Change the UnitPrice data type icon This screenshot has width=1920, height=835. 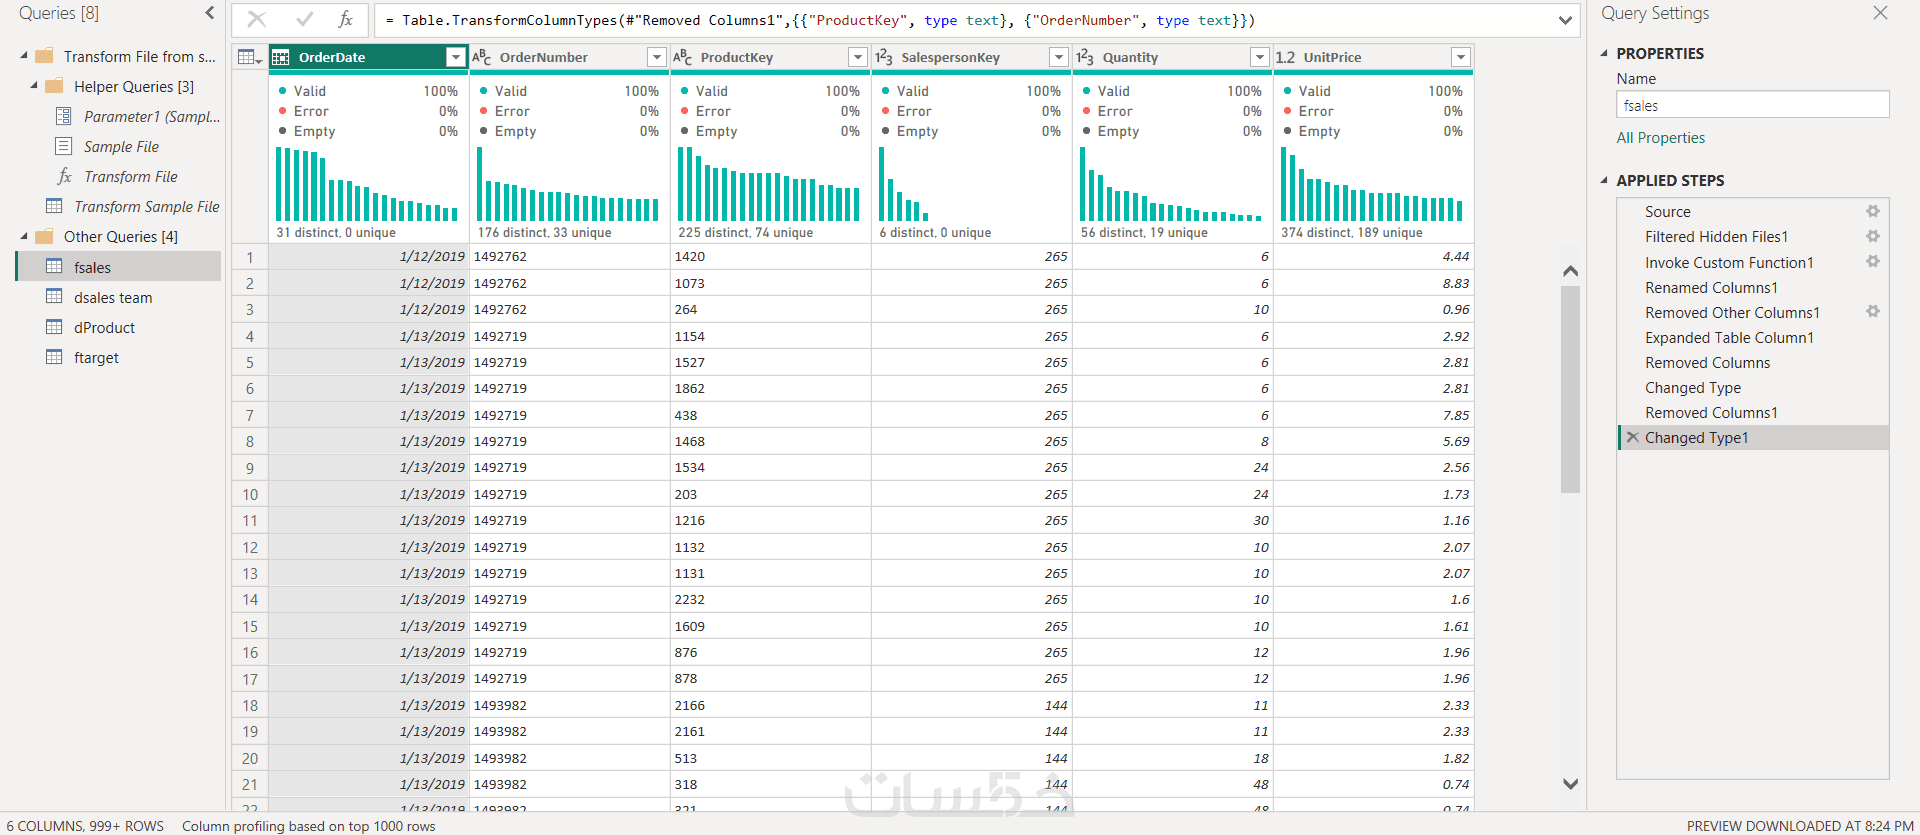point(1285,57)
